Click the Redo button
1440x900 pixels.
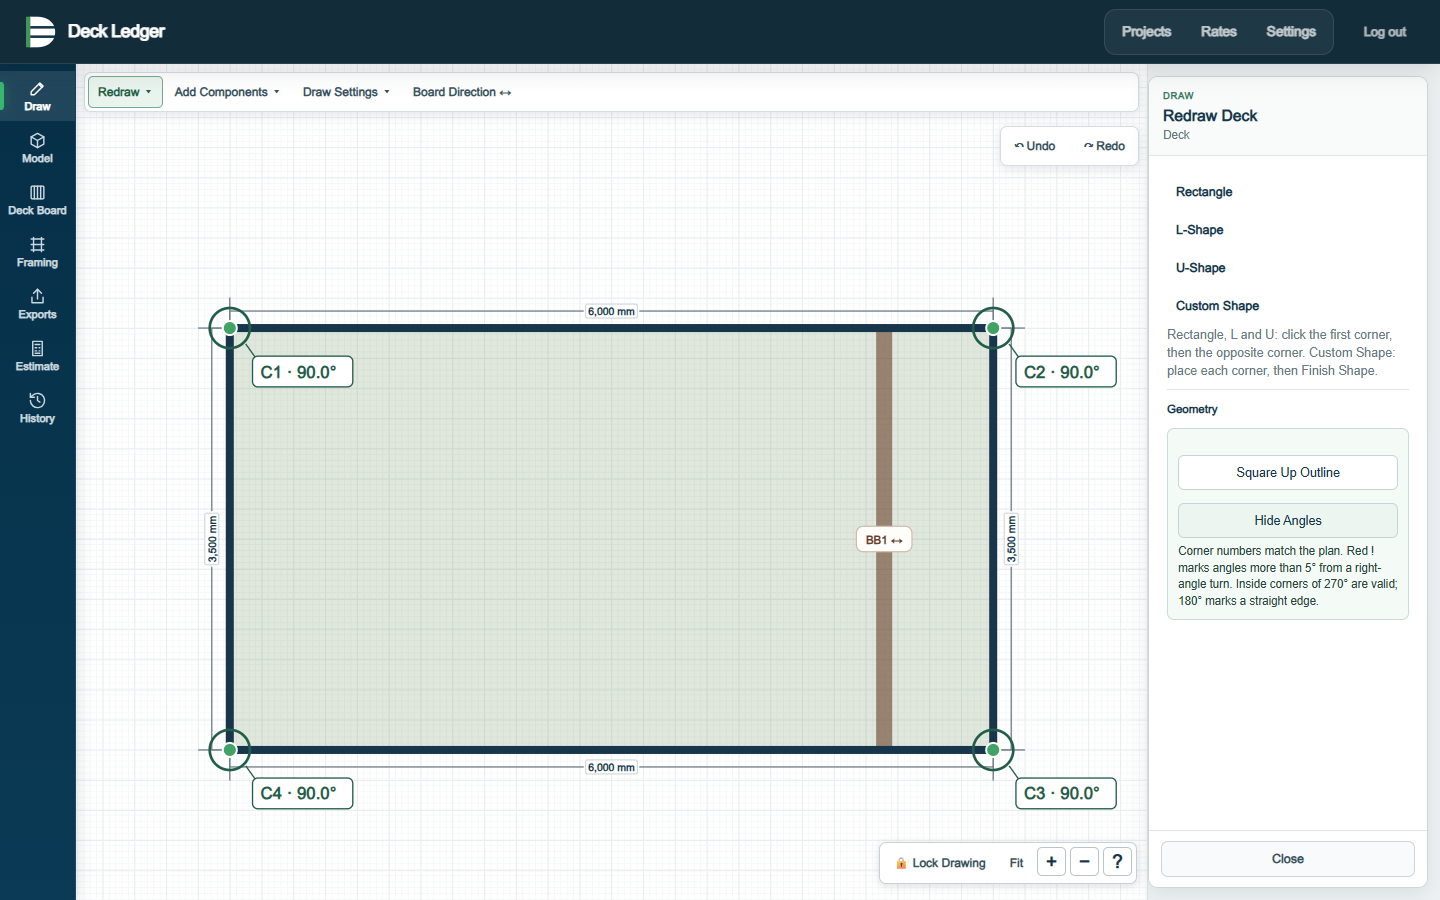[1104, 146]
